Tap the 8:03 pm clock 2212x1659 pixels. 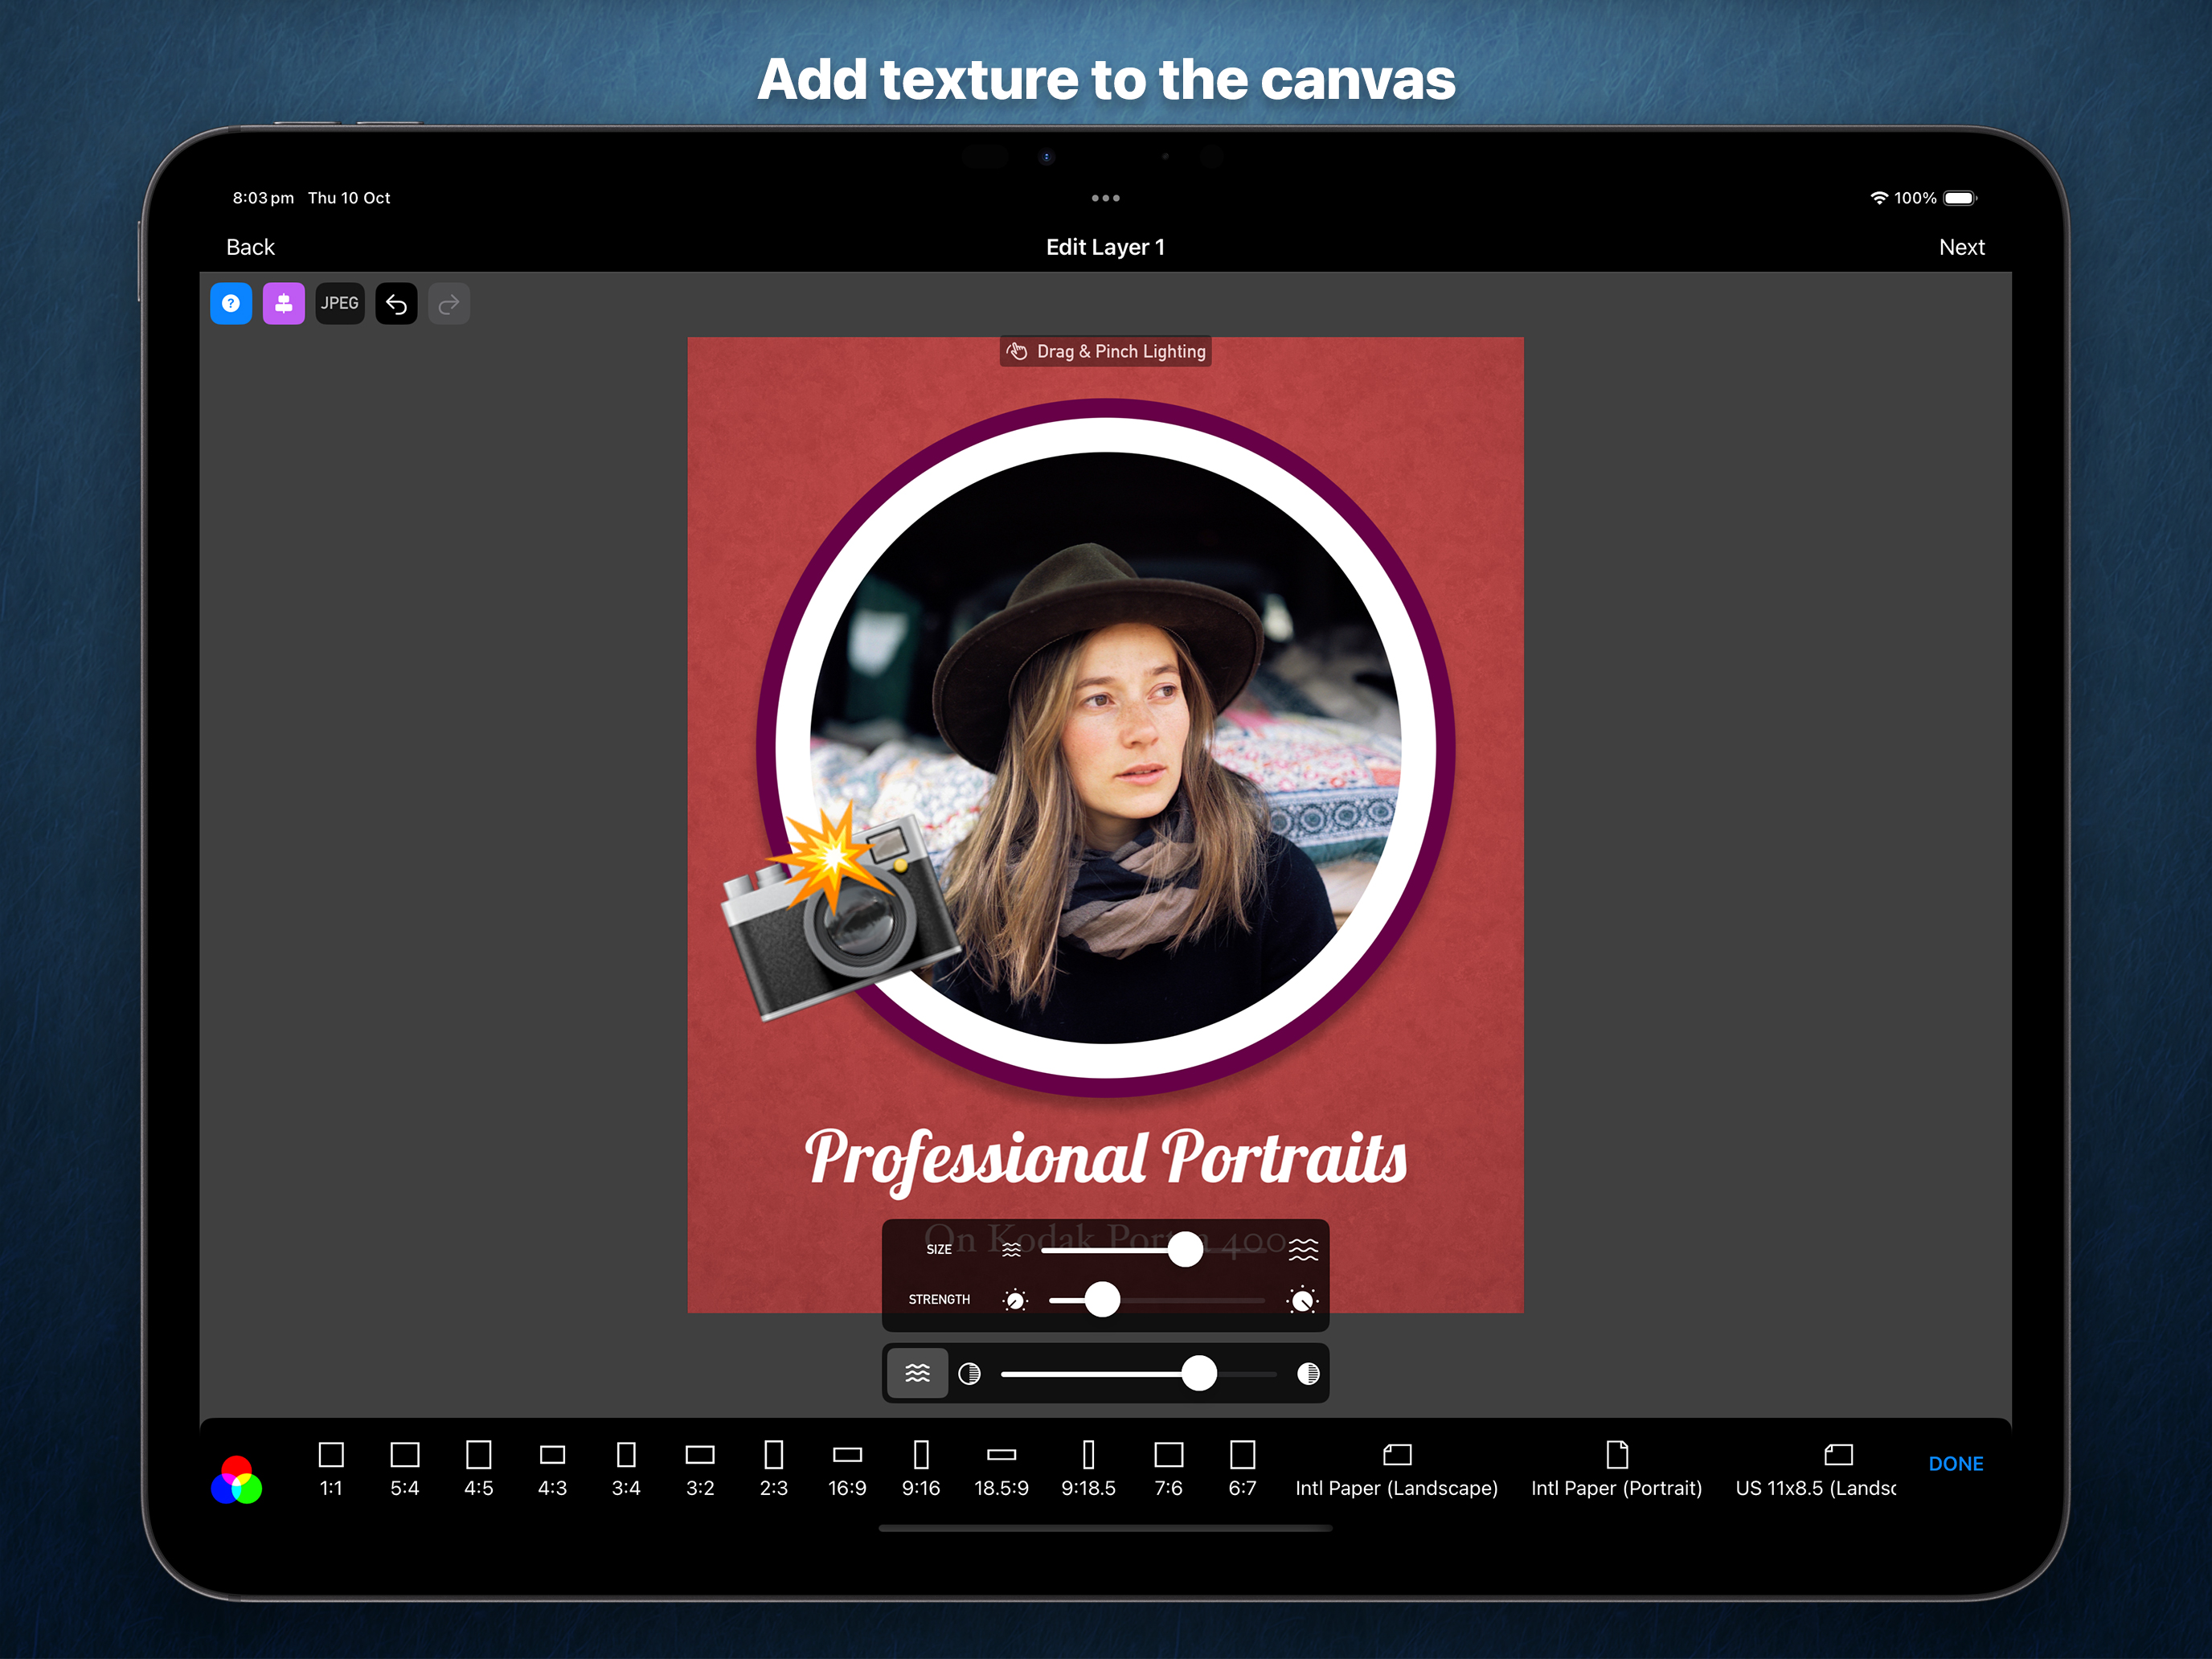click(263, 198)
